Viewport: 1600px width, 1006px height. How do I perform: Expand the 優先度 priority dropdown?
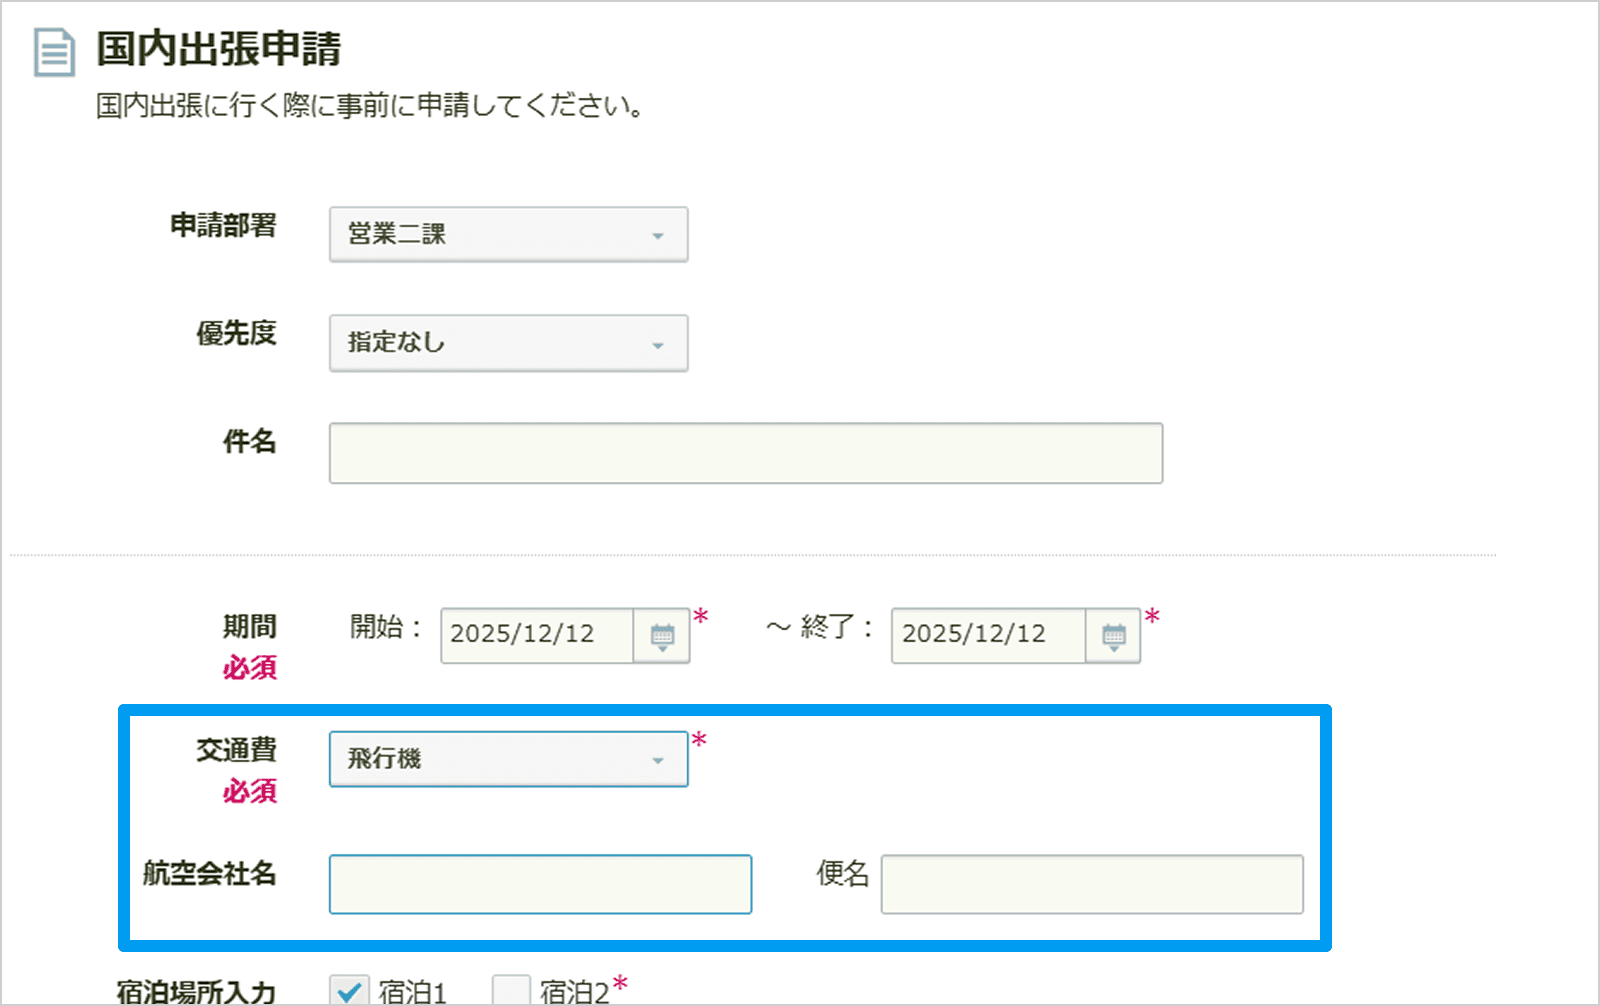(x=508, y=343)
